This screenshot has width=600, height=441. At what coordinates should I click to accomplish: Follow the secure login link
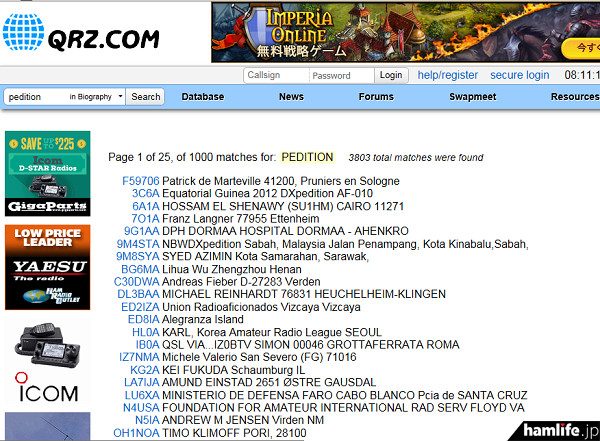(519, 75)
